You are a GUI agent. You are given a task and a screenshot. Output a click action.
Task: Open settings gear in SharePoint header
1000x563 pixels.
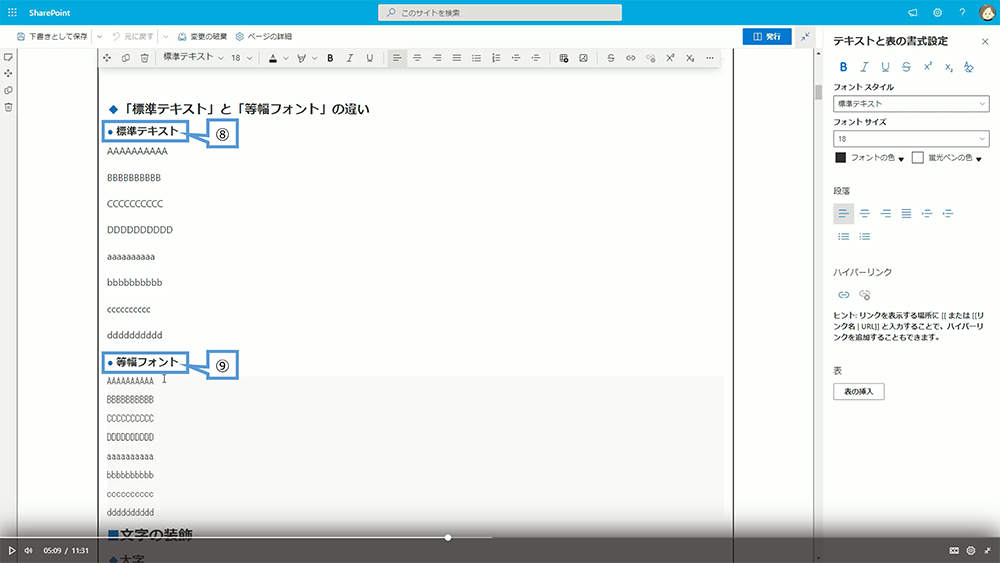(937, 12)
